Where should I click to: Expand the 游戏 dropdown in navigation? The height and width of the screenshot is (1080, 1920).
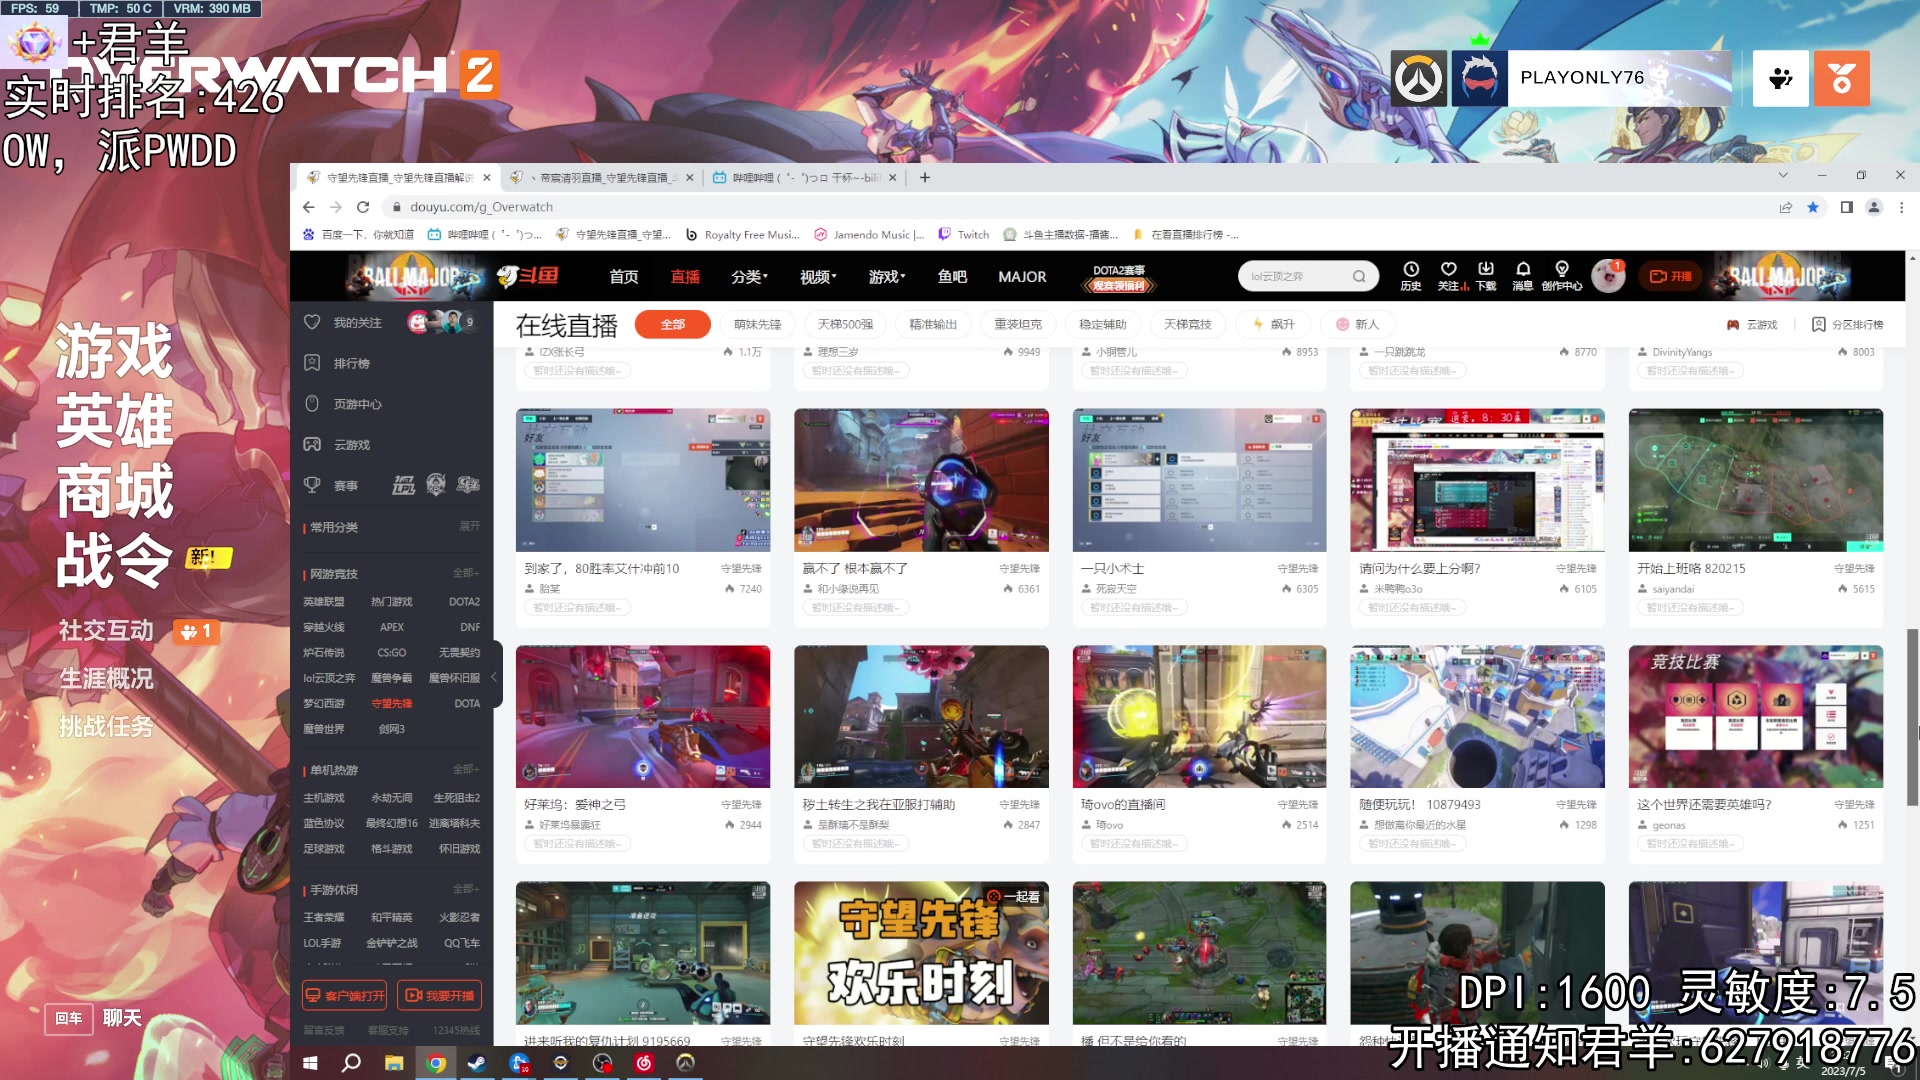pos(887,276)
